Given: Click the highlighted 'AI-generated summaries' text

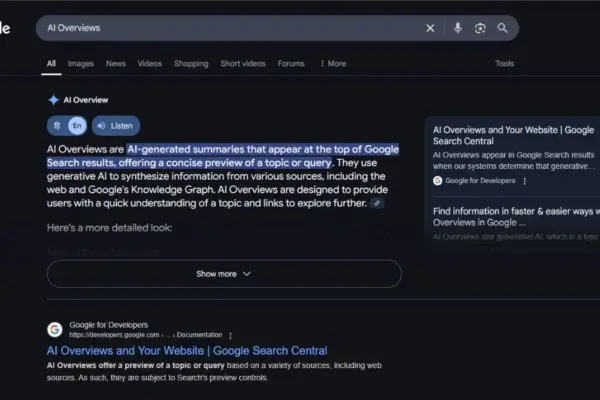Looking at the screenshot, I should (x=223, y=156).
